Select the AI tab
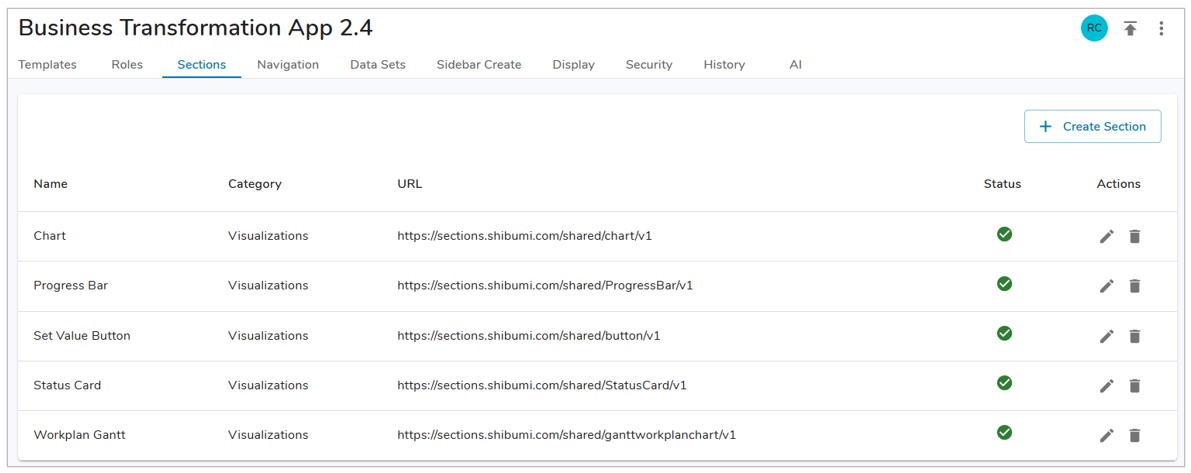1191x473 pixels. (795, 65)
